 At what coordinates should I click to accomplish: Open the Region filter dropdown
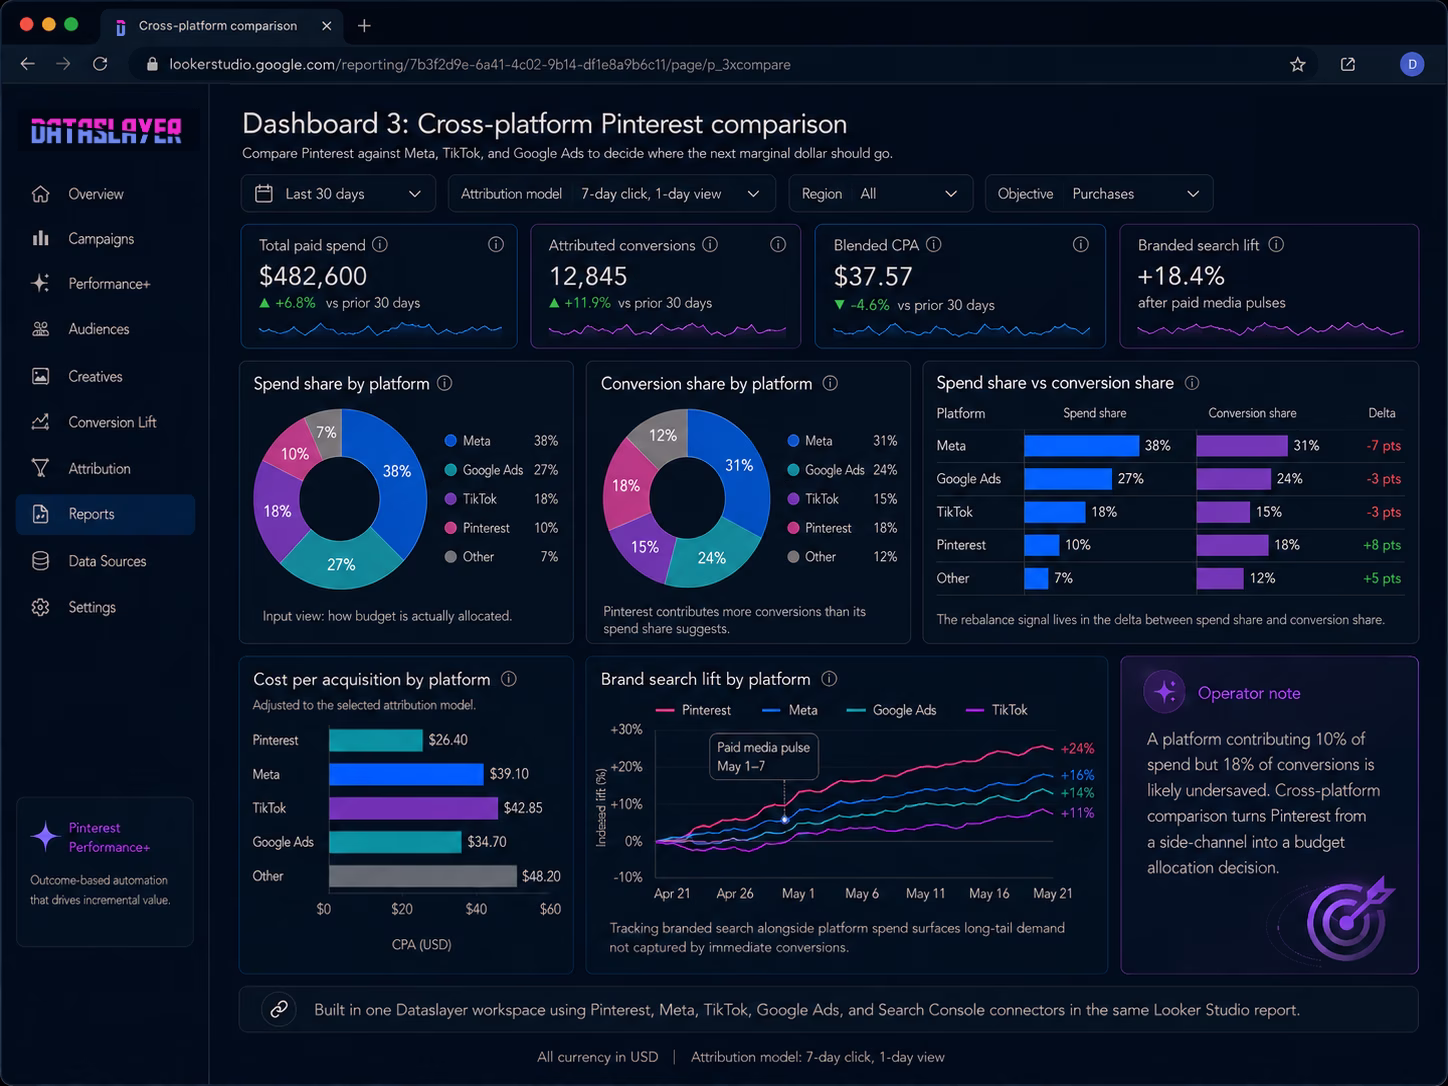(880, 194)
